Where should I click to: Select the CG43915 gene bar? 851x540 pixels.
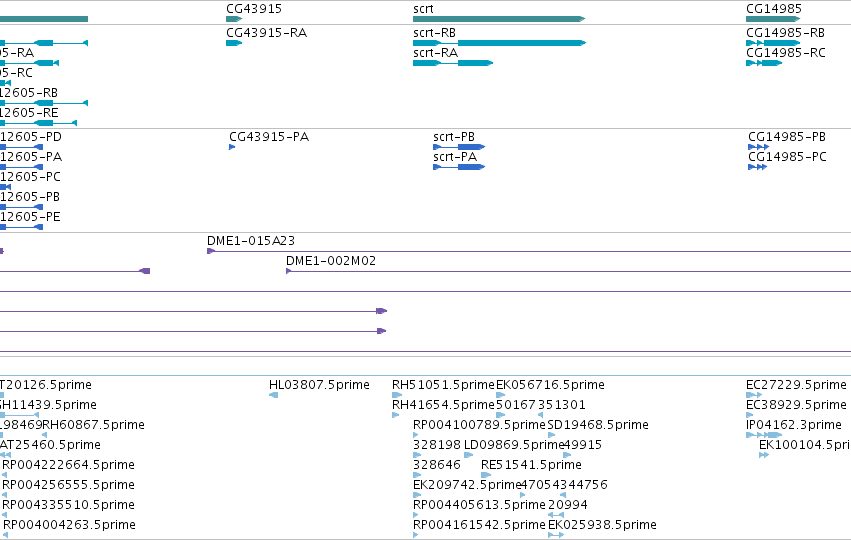(234, 19)
